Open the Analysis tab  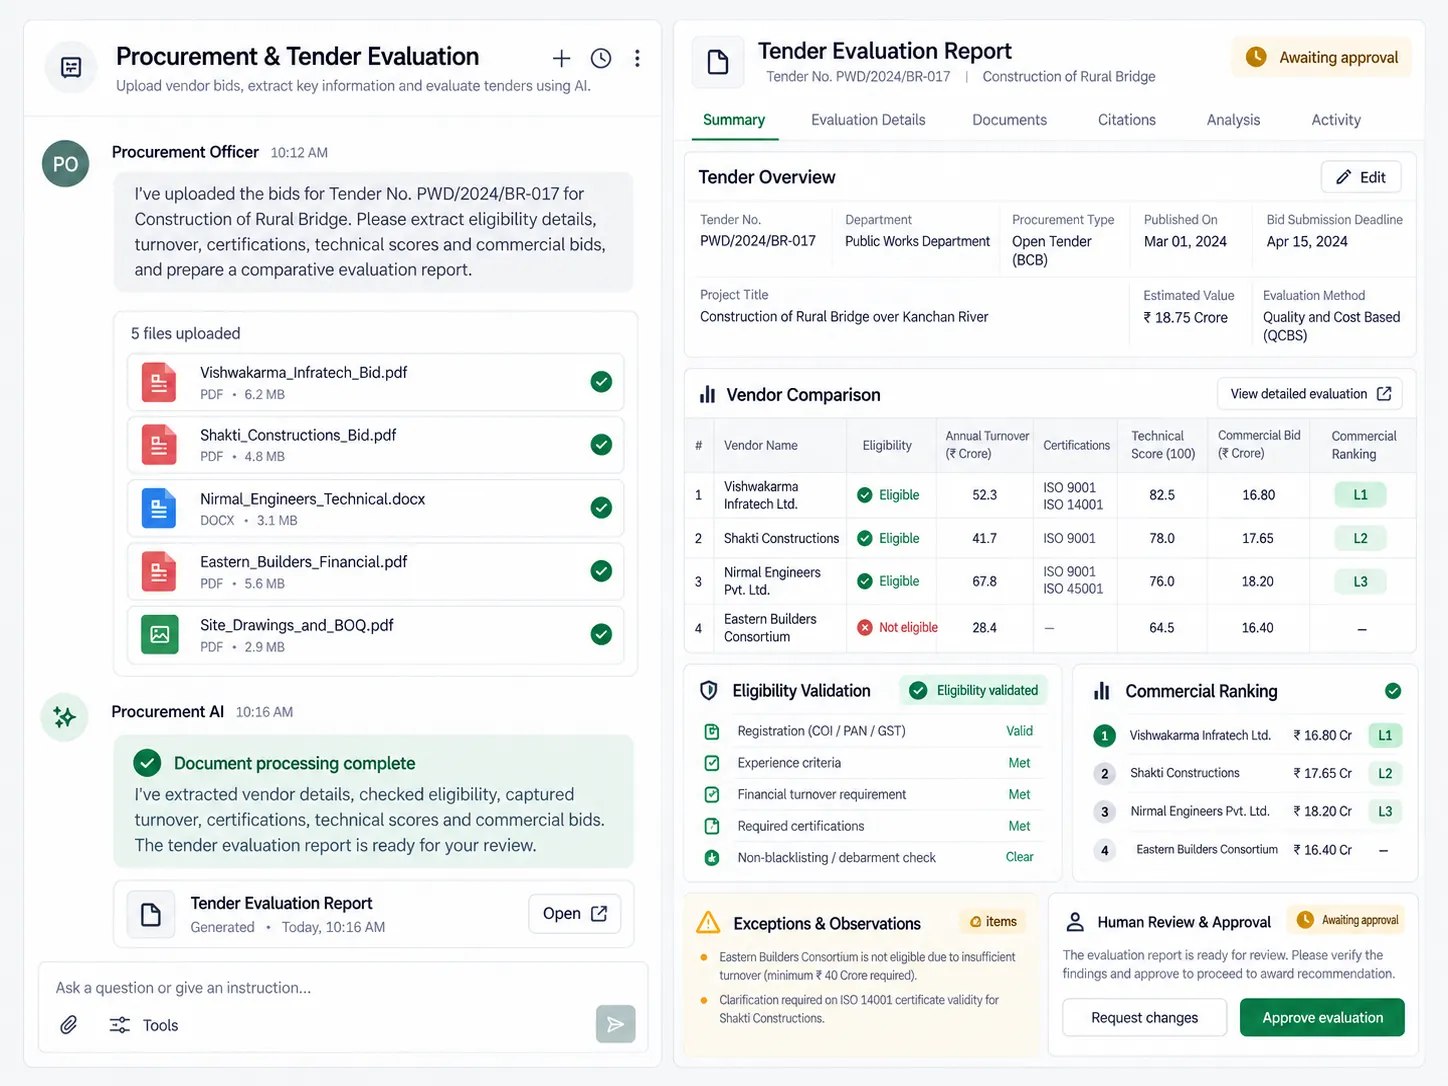pyautogui.click(x=1233, y=120)
